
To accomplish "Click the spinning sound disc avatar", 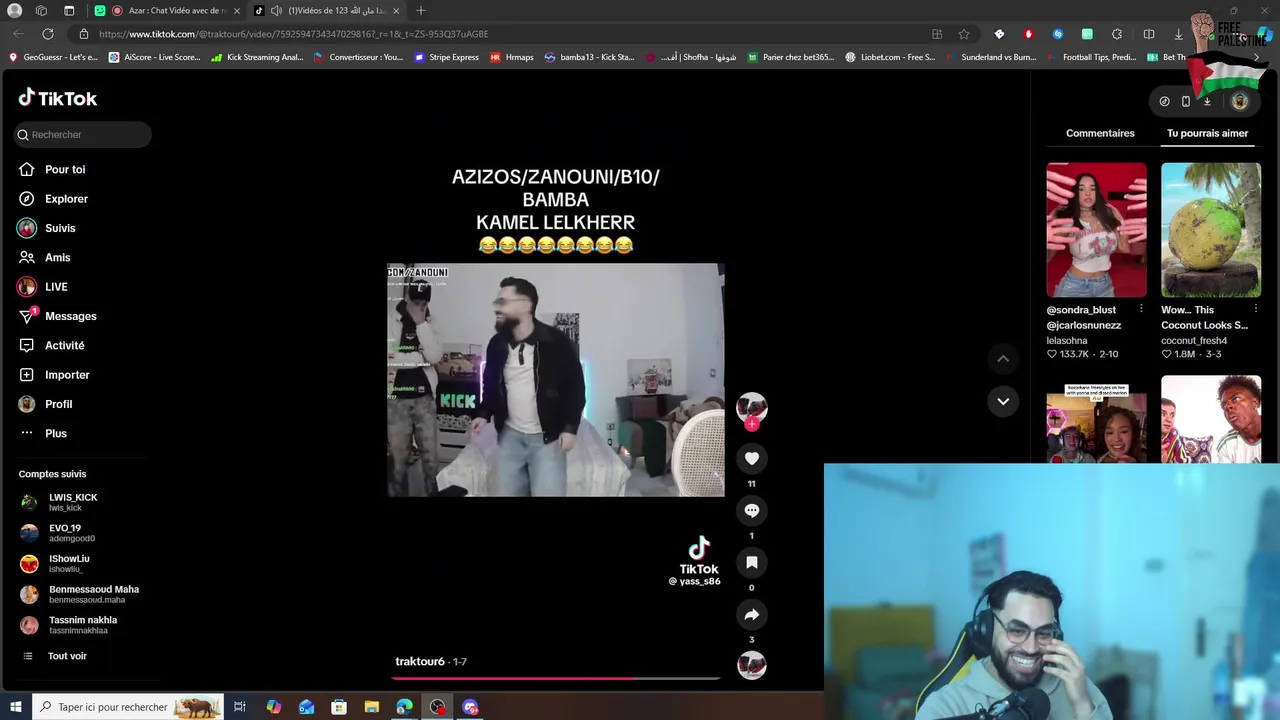I will click(x=752, y=665).
